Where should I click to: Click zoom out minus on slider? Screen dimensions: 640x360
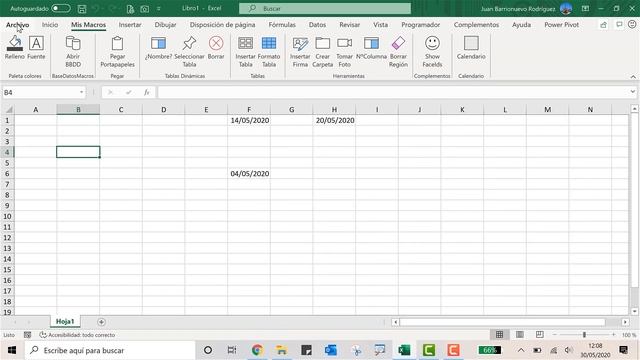554,335
